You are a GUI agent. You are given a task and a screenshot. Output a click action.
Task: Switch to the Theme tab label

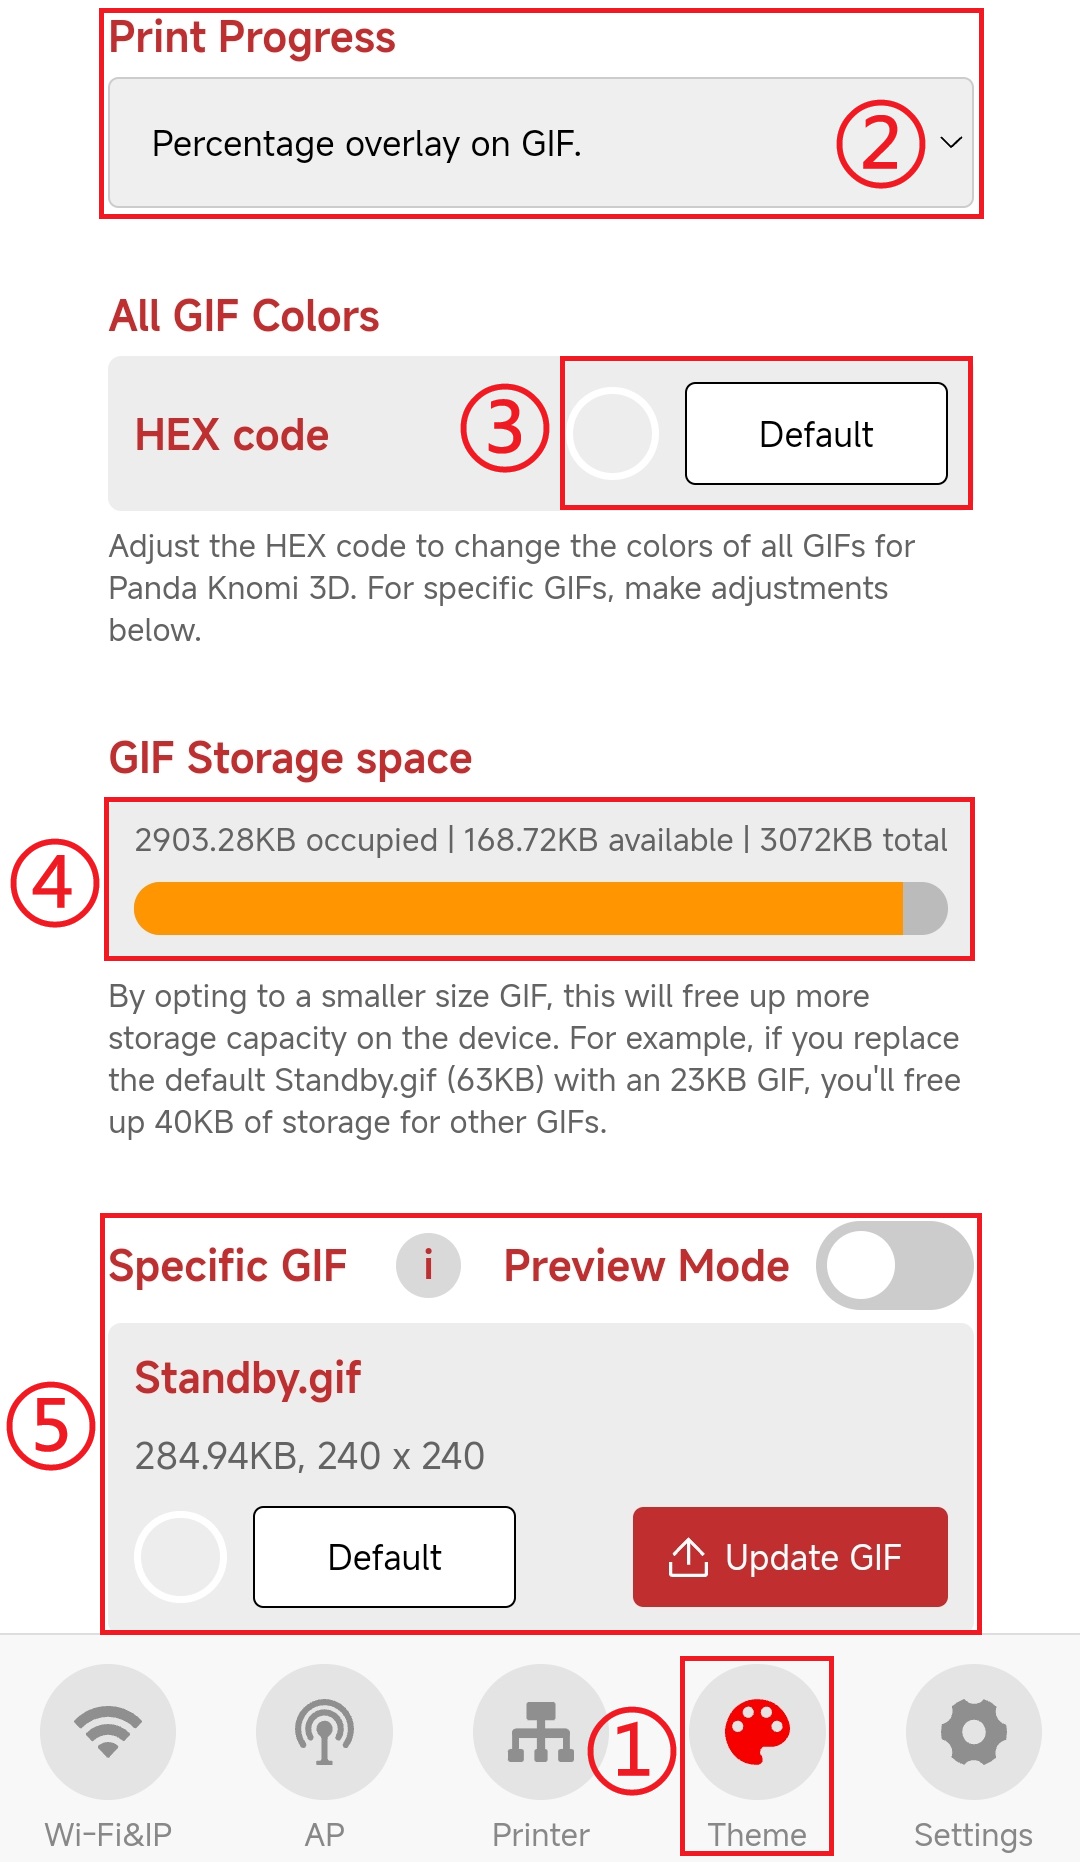coord(757,1834)
